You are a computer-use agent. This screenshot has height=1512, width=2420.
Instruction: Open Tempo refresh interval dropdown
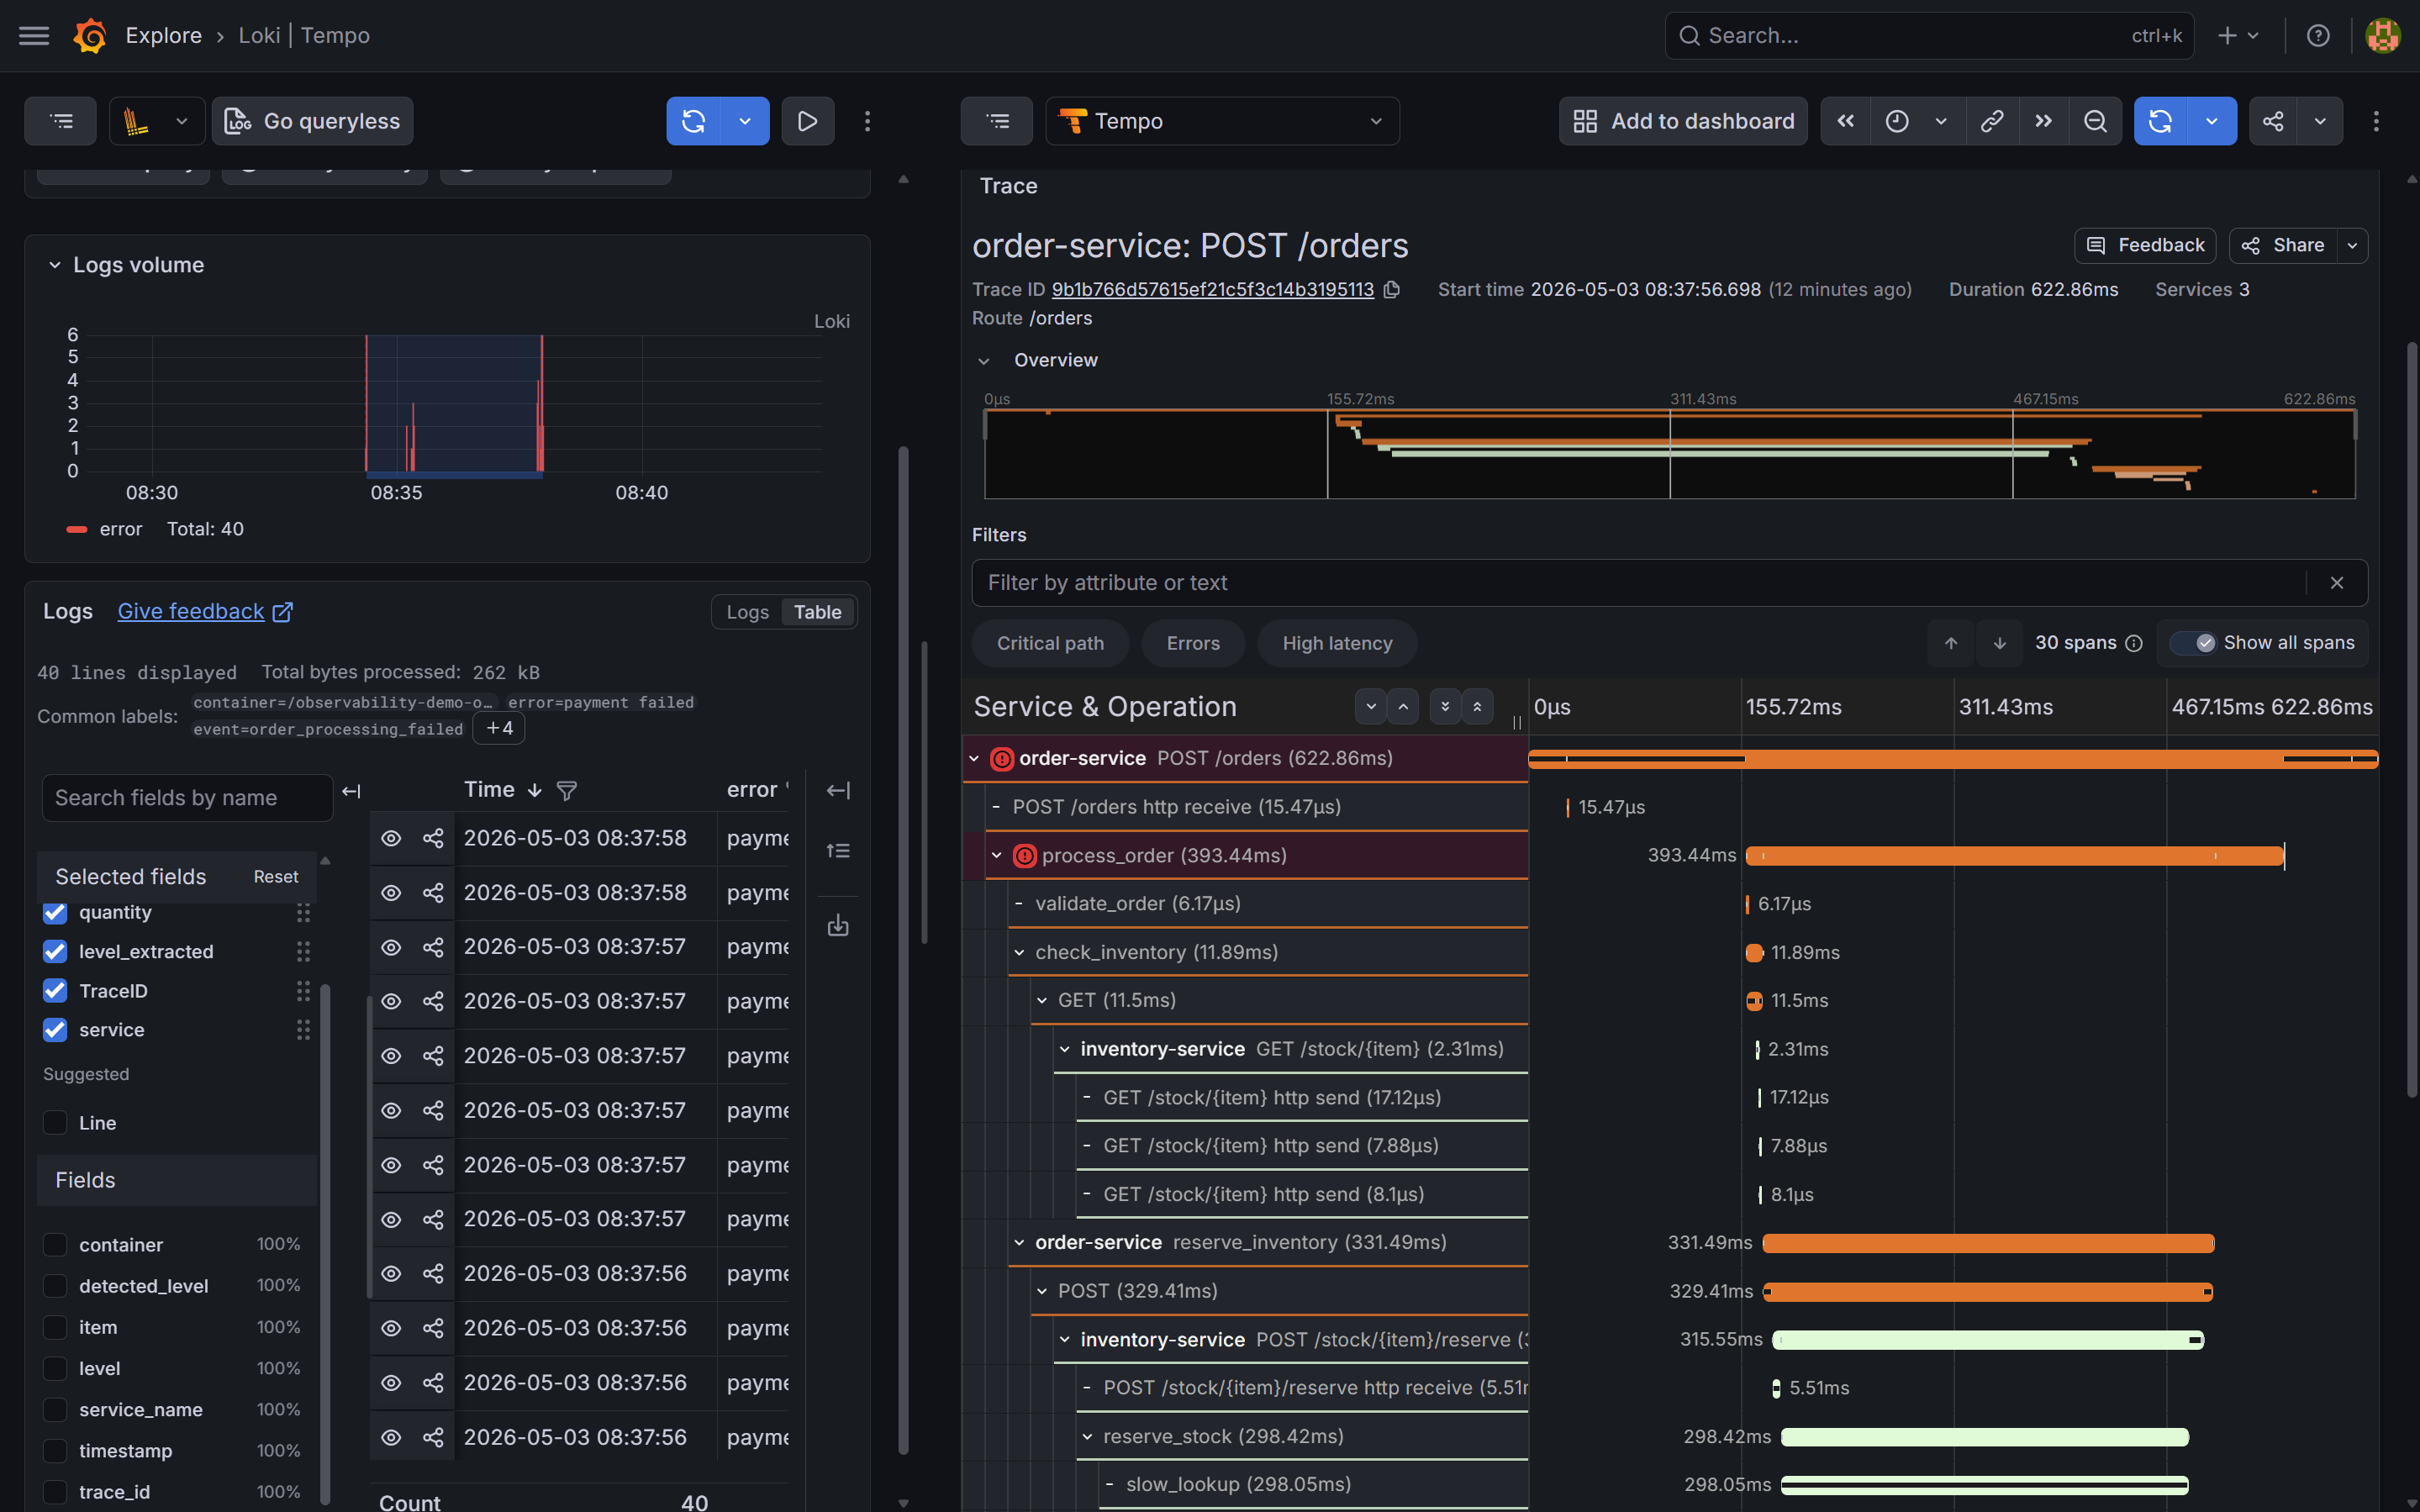(2212, 121)
